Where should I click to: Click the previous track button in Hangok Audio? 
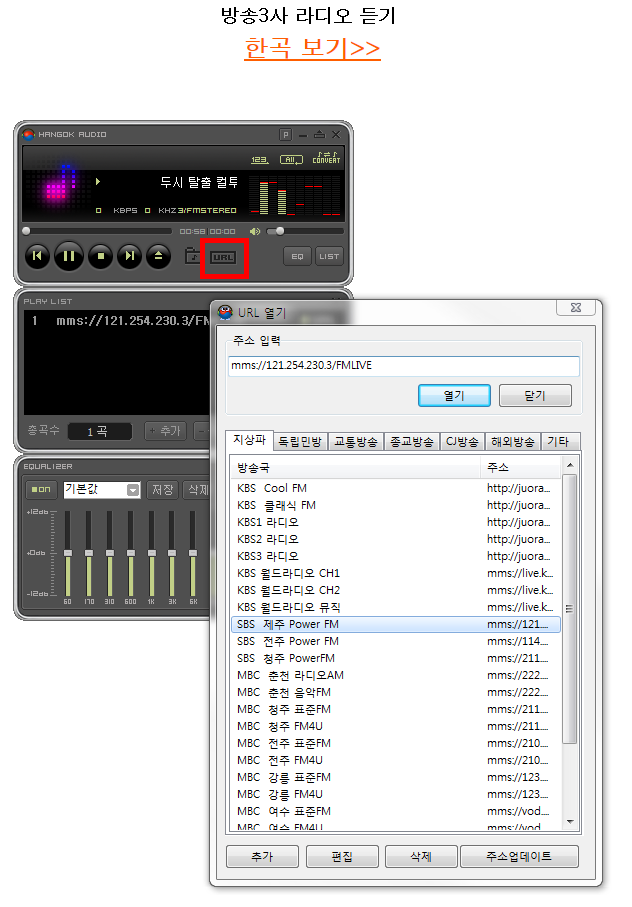click(37, 256)
